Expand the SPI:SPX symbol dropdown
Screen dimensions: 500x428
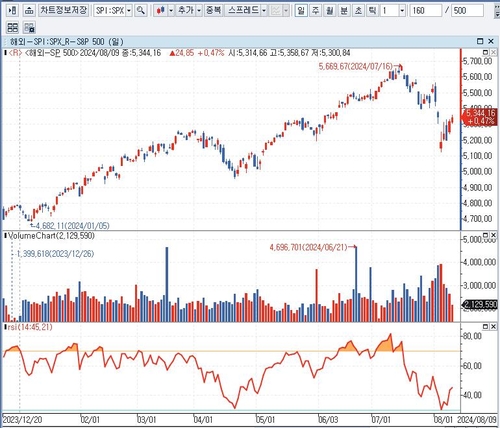point(129,11)
